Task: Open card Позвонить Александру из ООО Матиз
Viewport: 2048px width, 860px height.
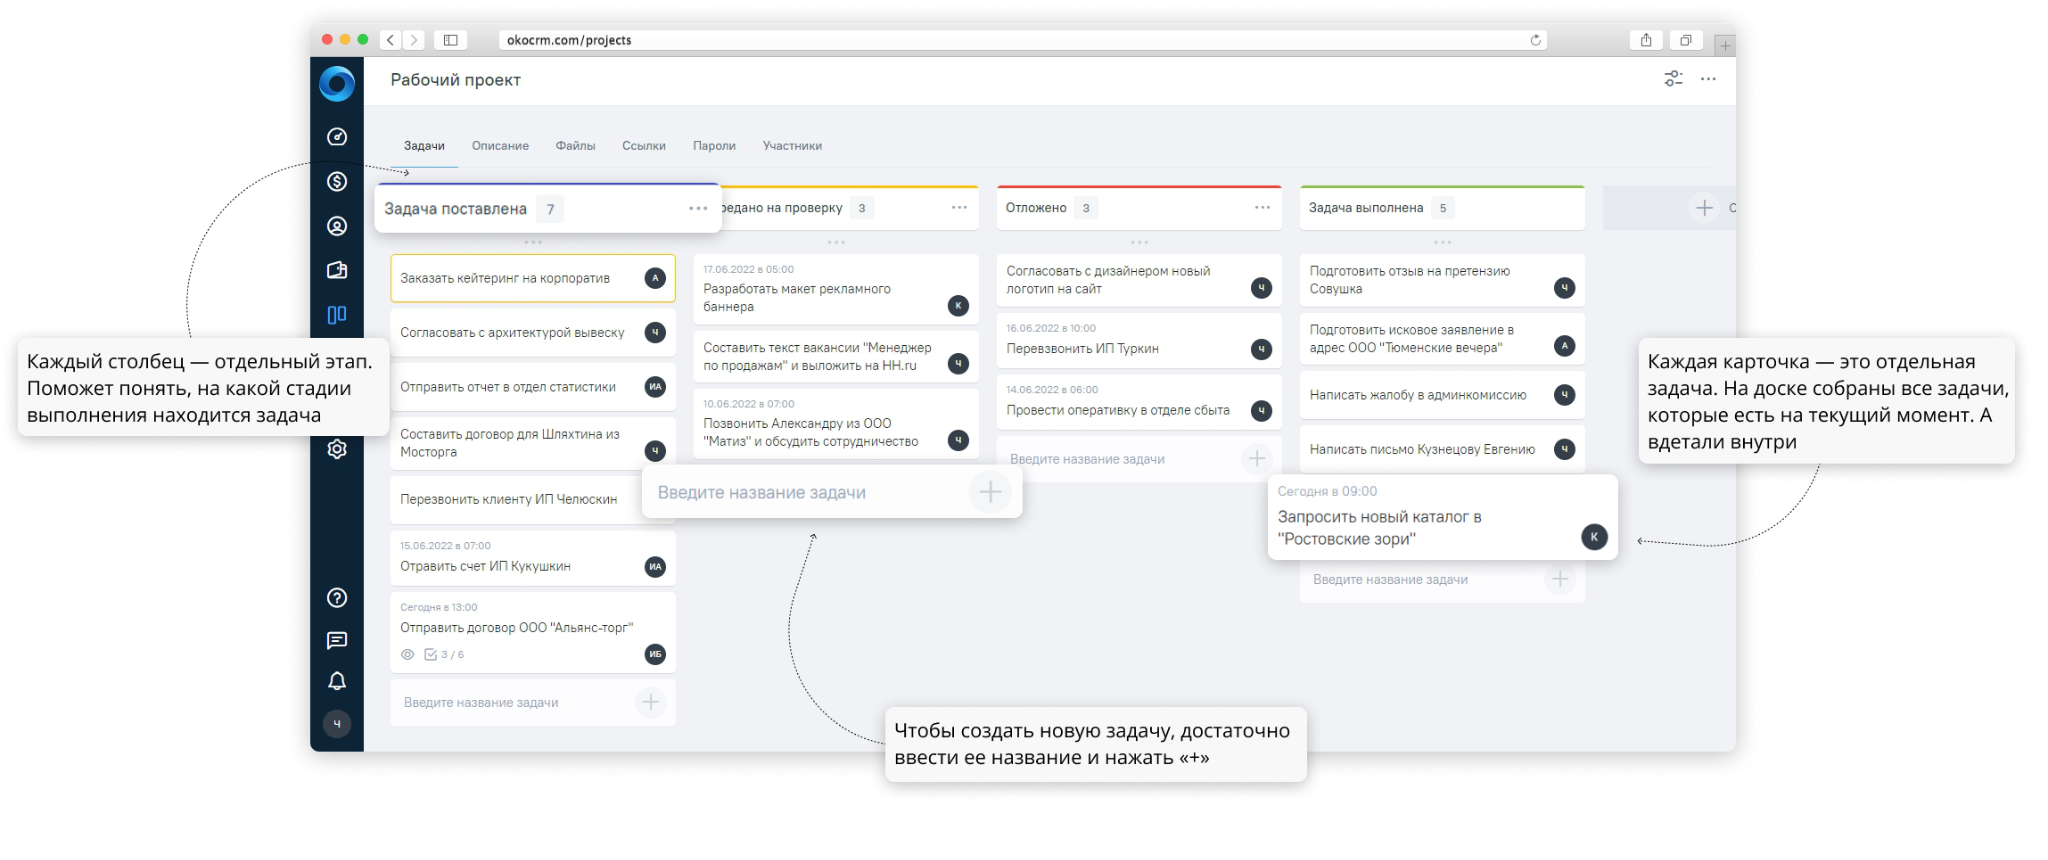Action: pyautogui.click(x=836, y=424)
